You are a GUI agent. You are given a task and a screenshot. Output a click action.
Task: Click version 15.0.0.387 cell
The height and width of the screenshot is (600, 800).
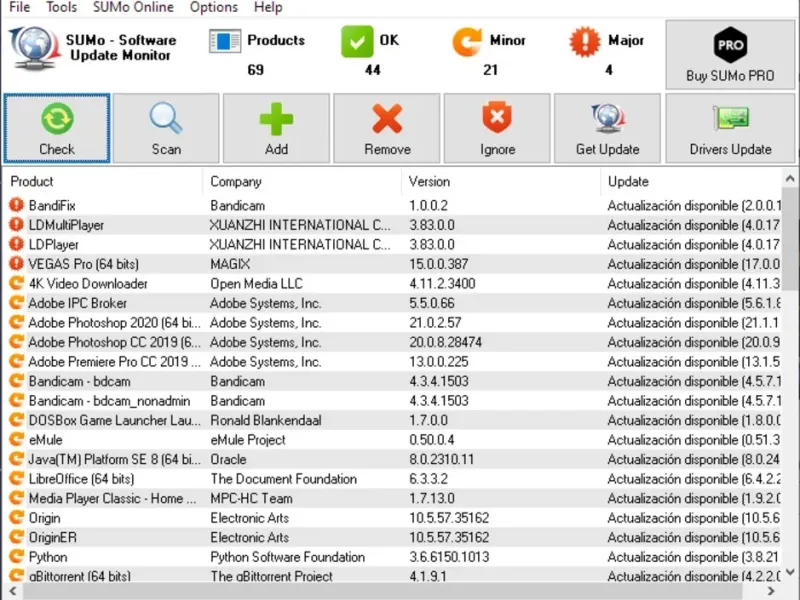[438, 264]
